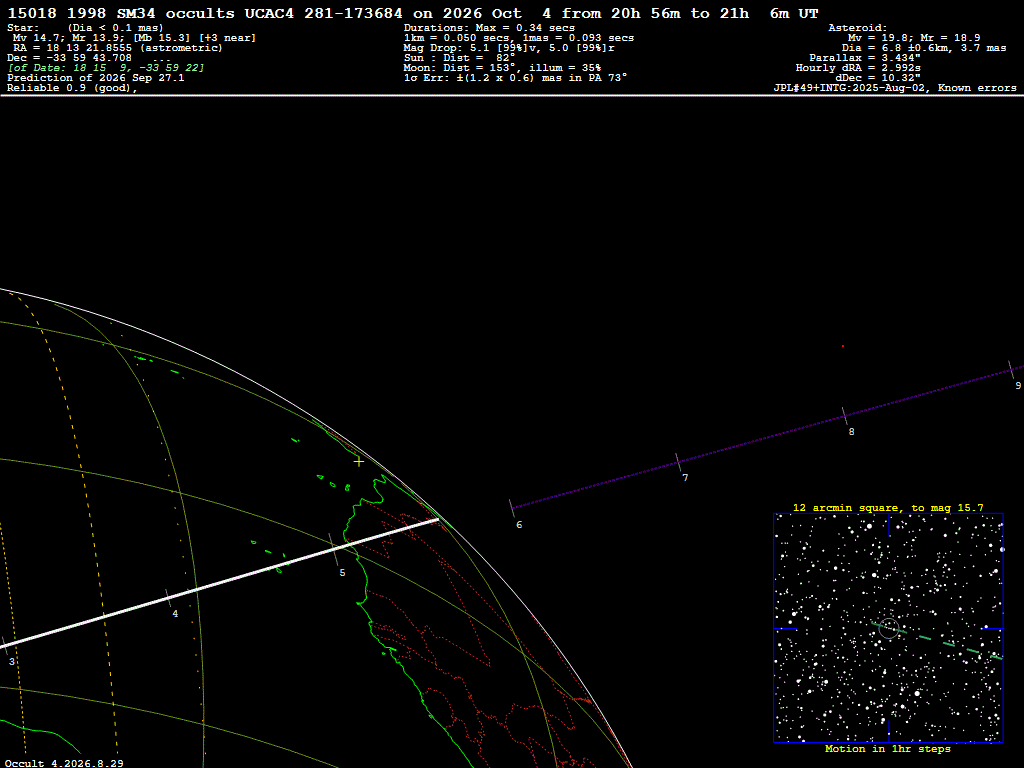Viewport: 1024px width, 768px height.
Task: Select tick mark labeled 4 on white path
Action: click(x=168, y=597)
